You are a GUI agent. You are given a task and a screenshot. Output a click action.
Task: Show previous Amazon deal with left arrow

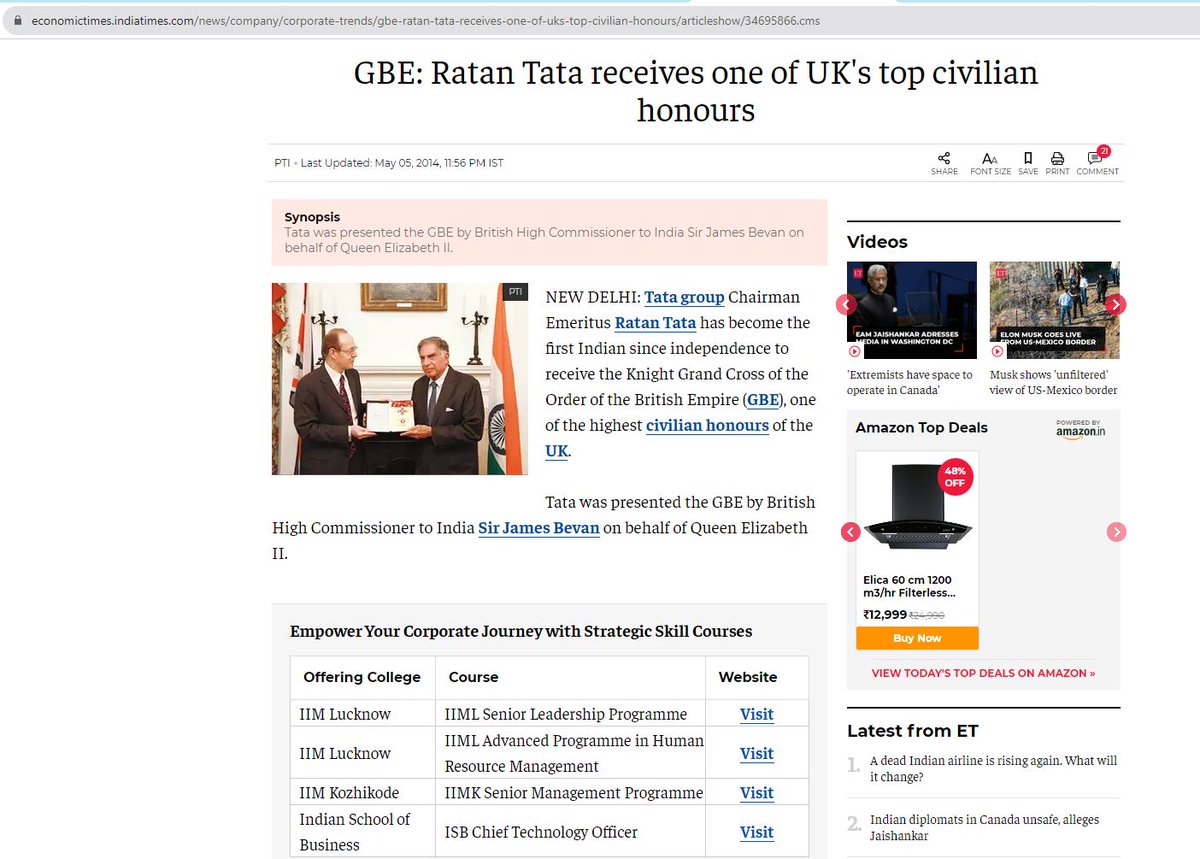click(850, 532)
